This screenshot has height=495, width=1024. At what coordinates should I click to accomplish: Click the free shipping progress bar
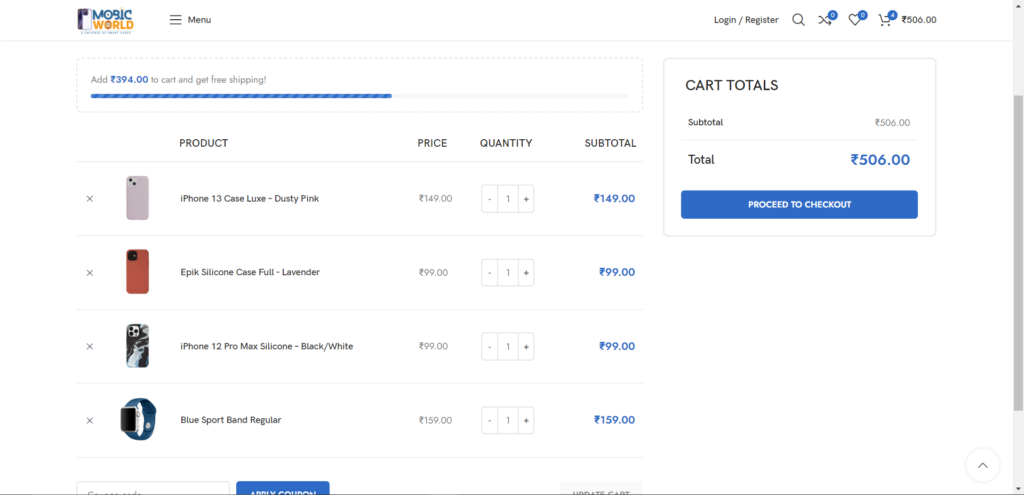click(360, 96)
